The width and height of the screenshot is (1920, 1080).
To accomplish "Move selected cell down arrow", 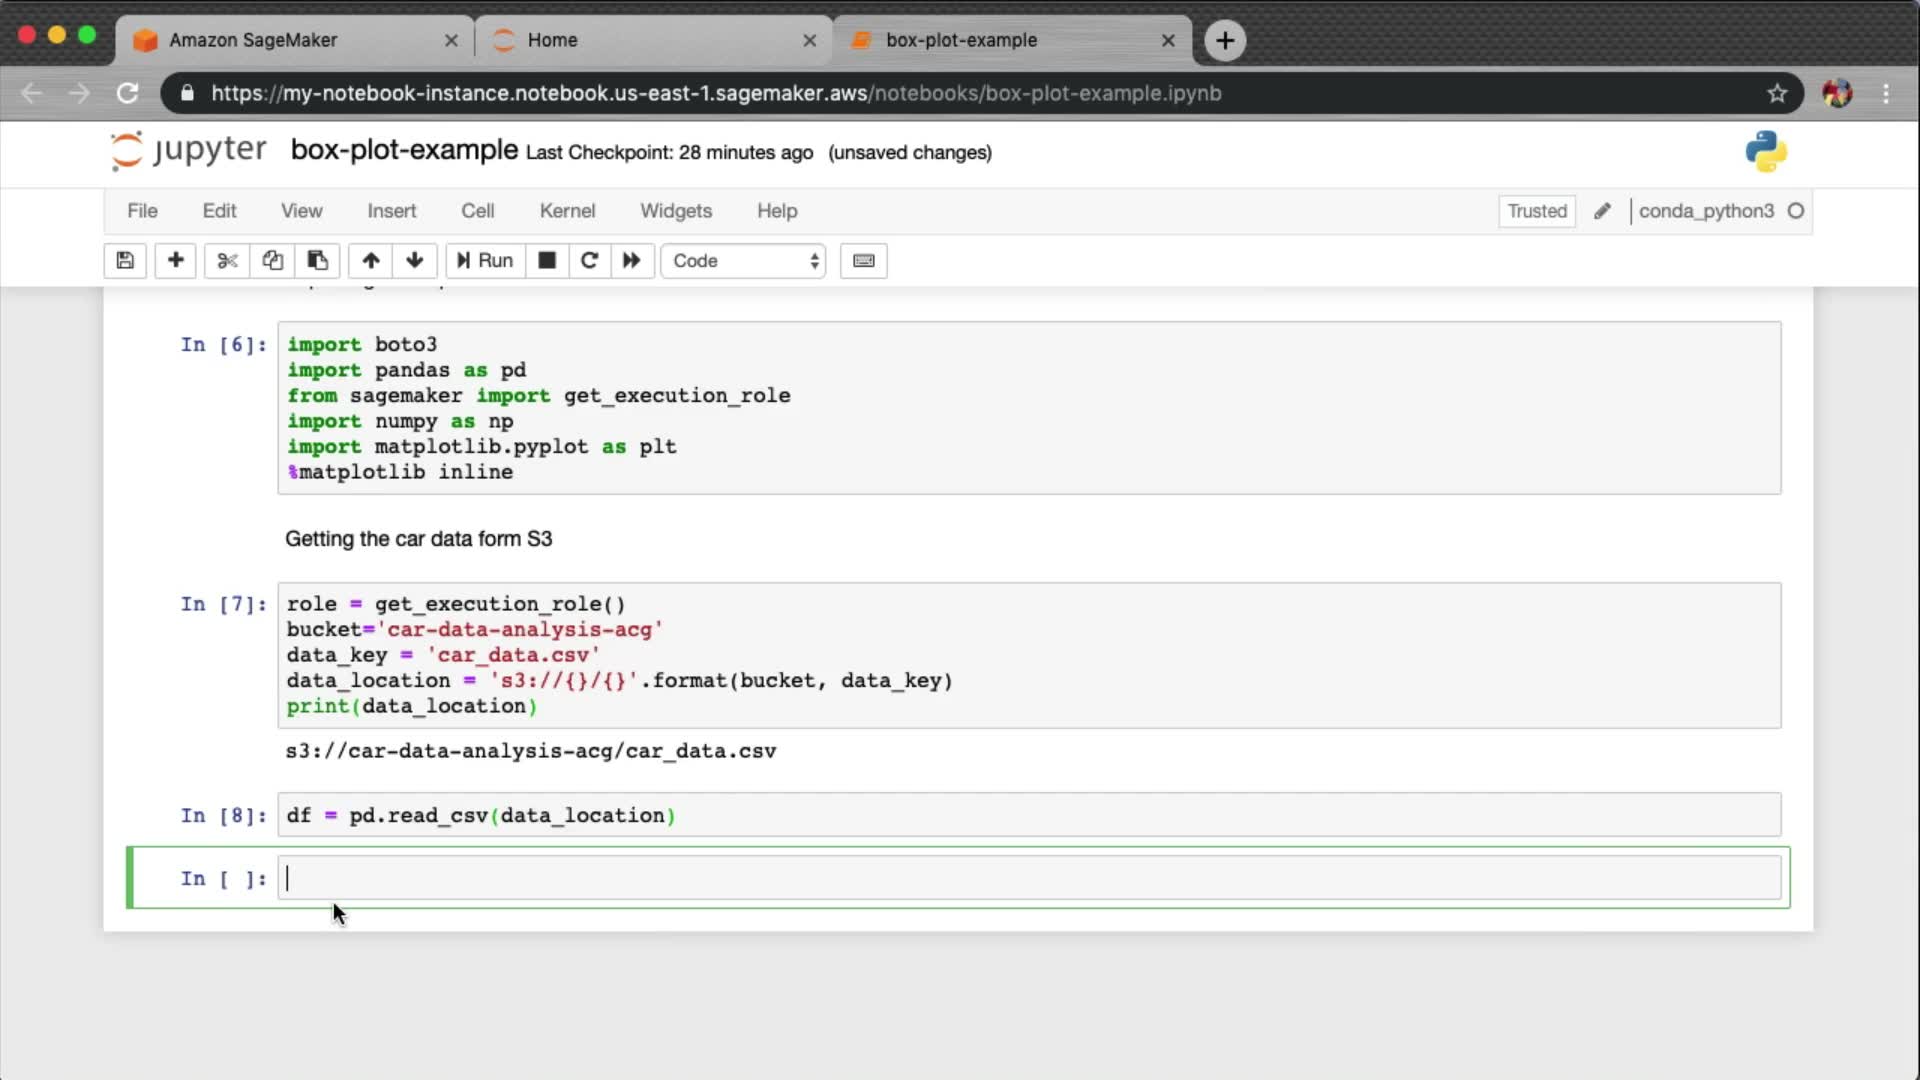I will [415, 261].
